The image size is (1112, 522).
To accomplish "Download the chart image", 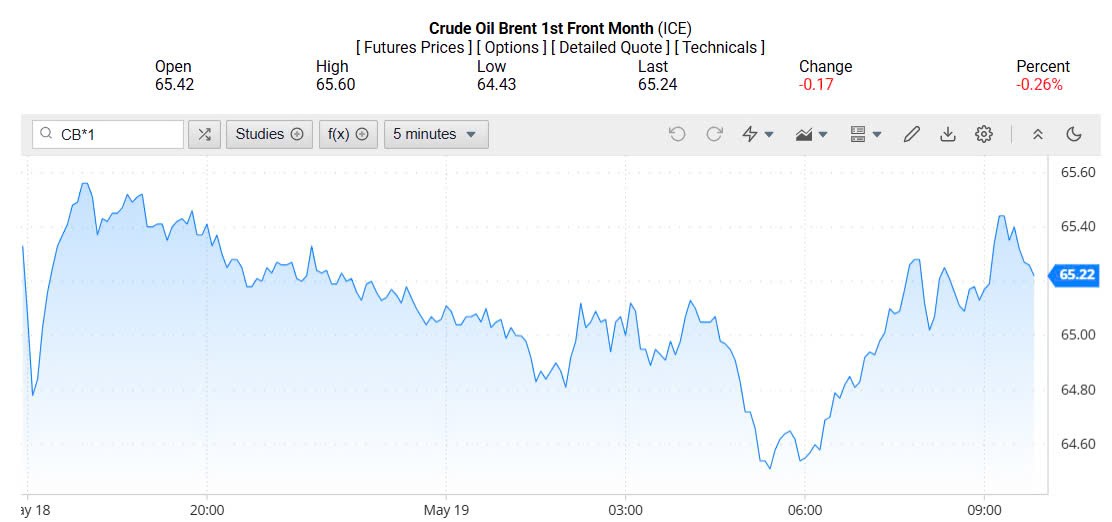I will (948, 134).
